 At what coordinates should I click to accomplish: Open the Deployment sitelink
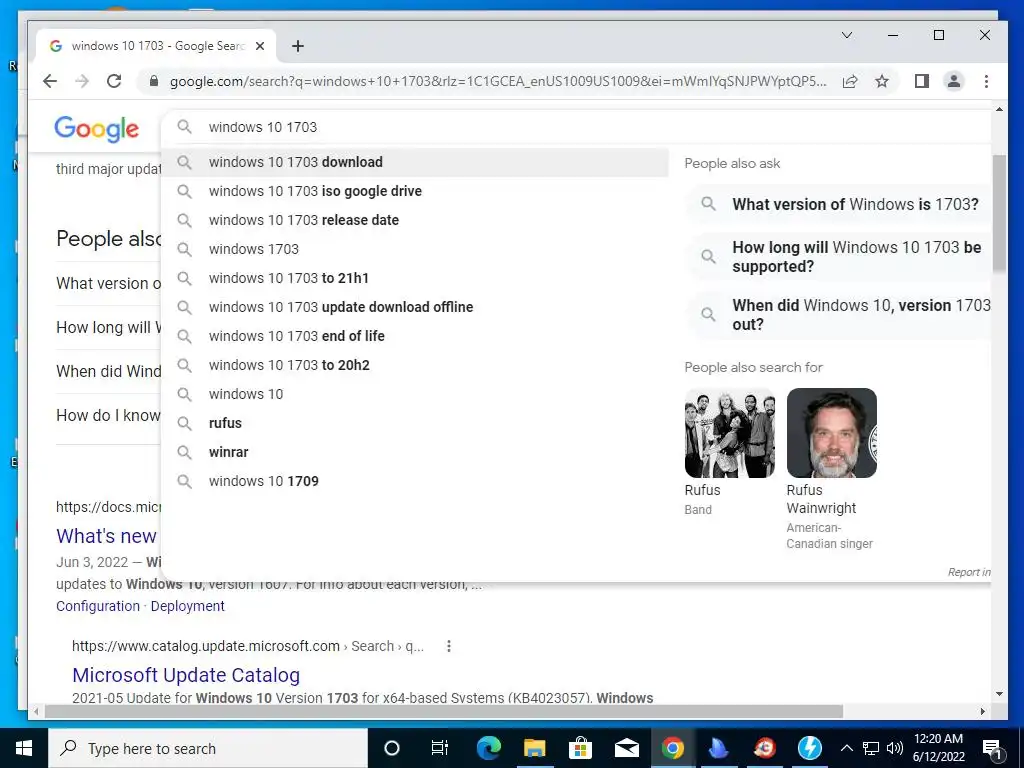pyautogui.click(x=187, y=606)
